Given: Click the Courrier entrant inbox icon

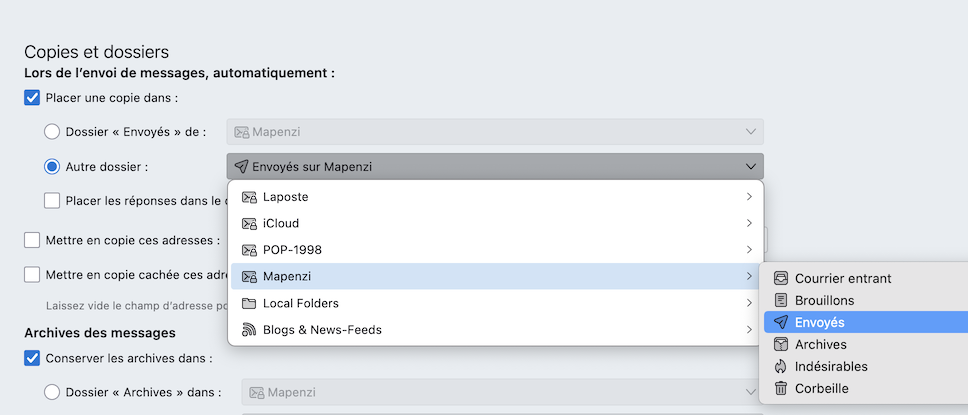Looking at the screenshot, I should point(781,278).
